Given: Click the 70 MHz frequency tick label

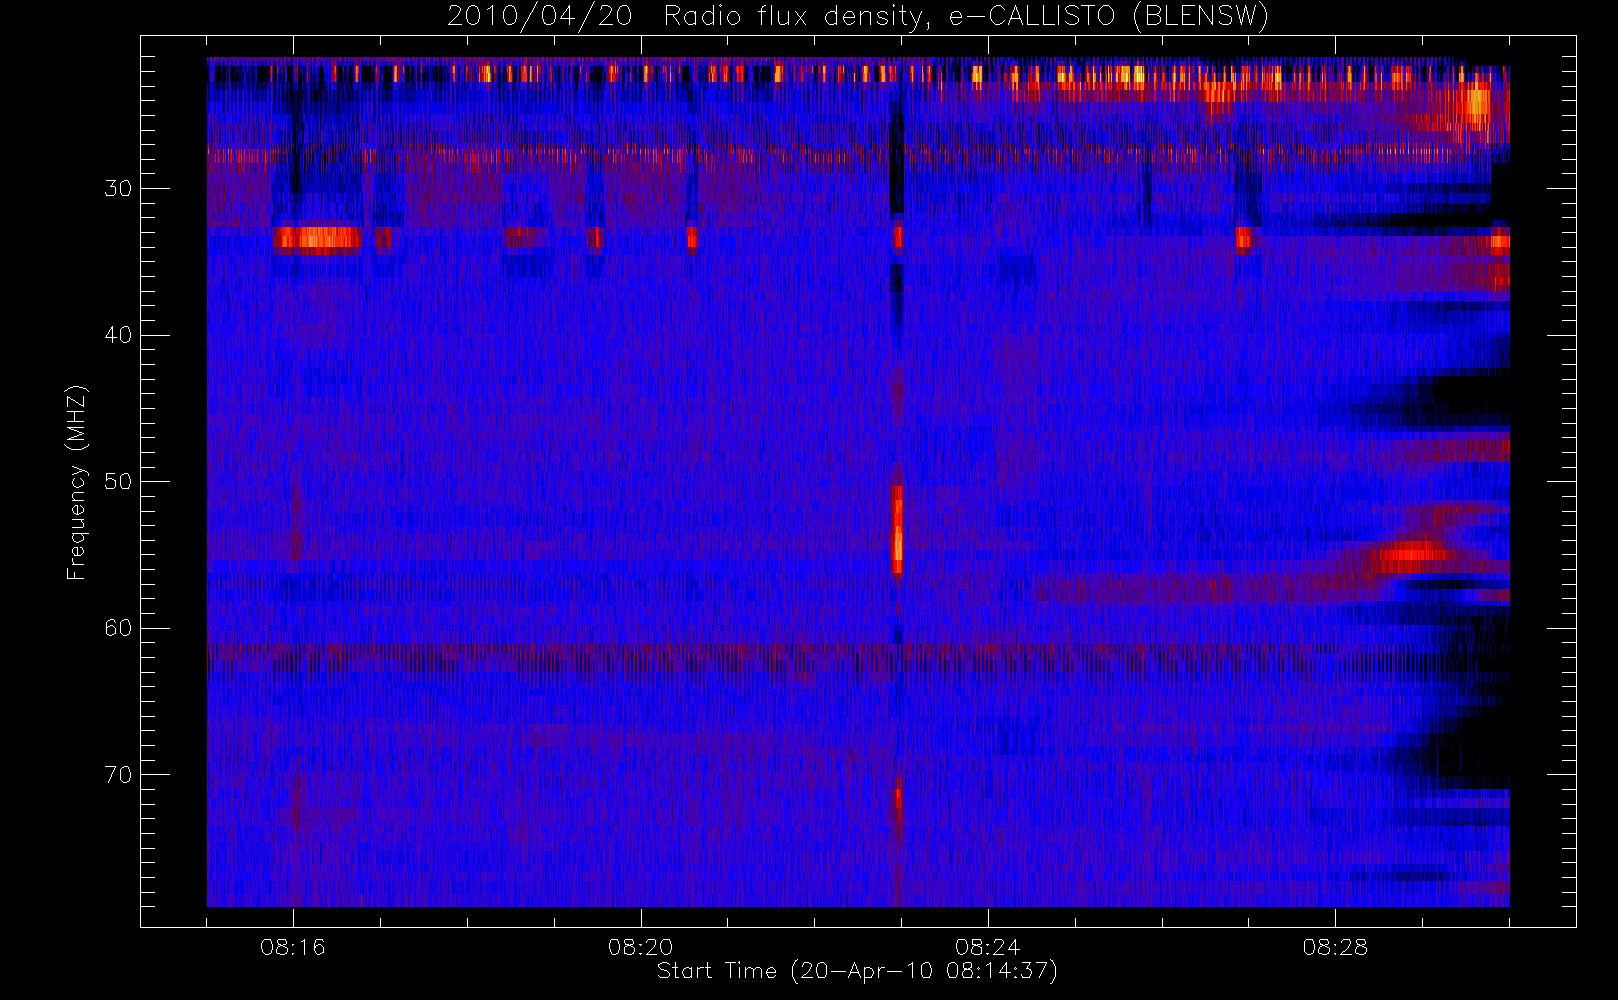Looking at the screenshot, I should (118, 774).
